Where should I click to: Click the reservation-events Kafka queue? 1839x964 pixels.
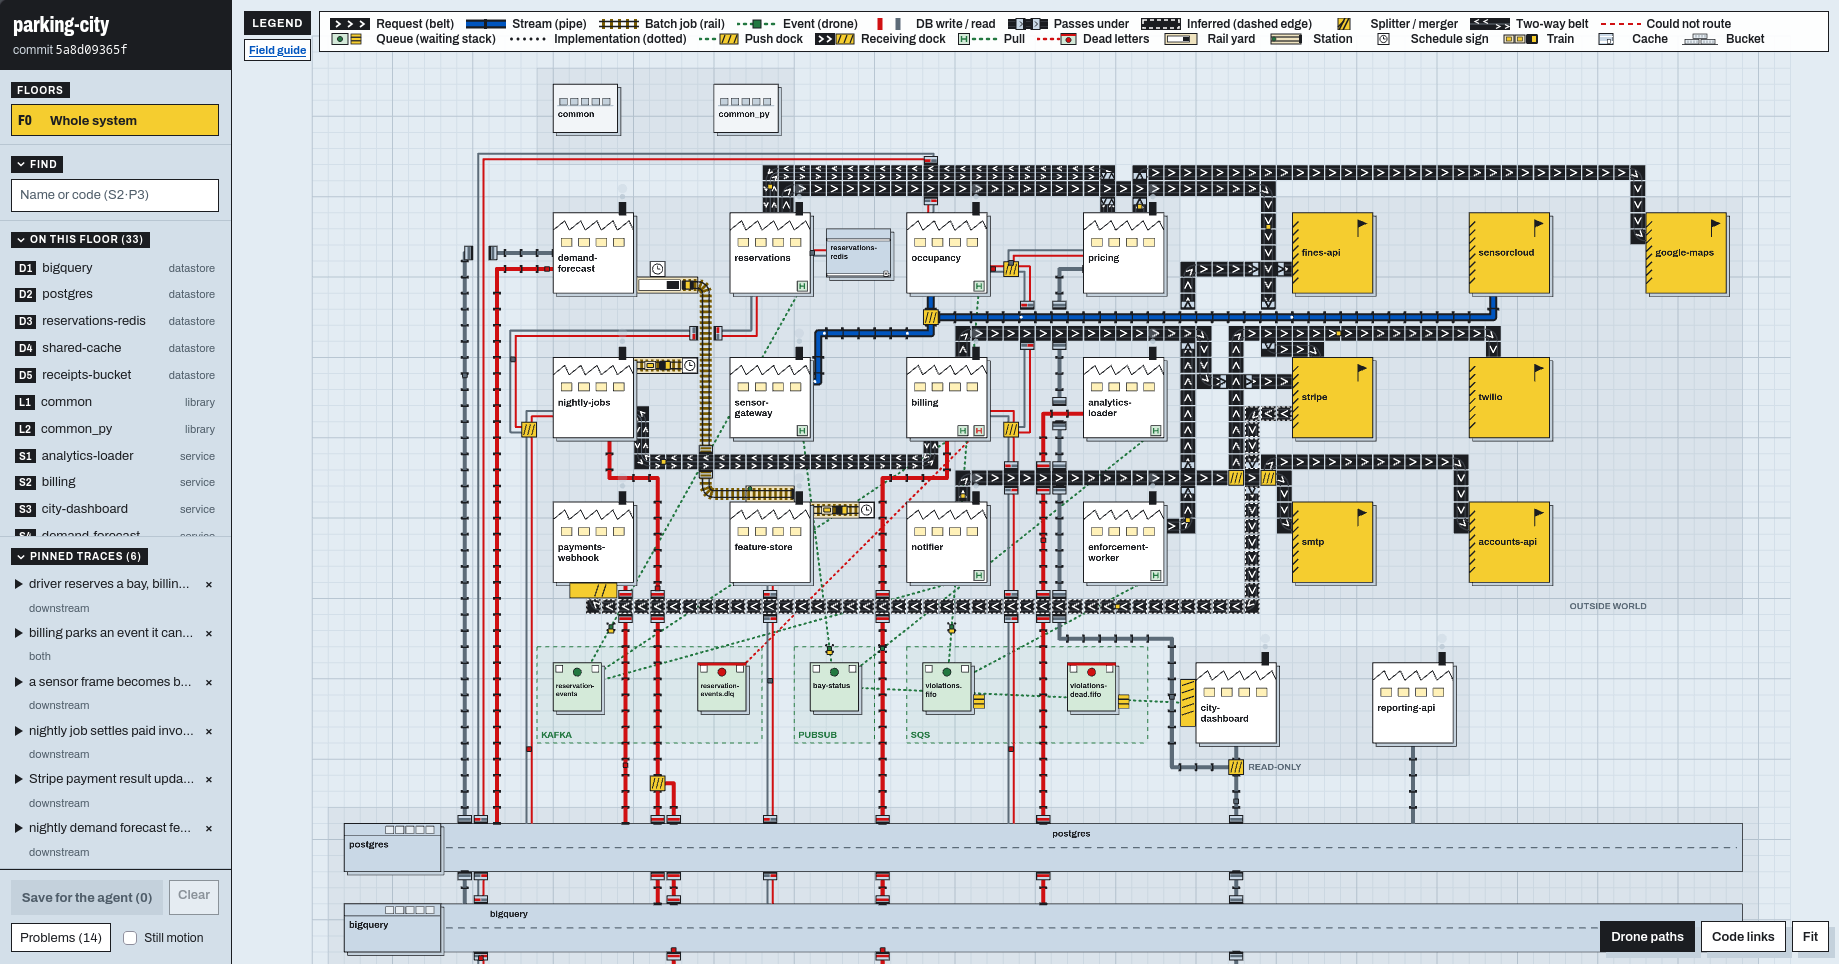pyautogui.click(x=578, y=687)
